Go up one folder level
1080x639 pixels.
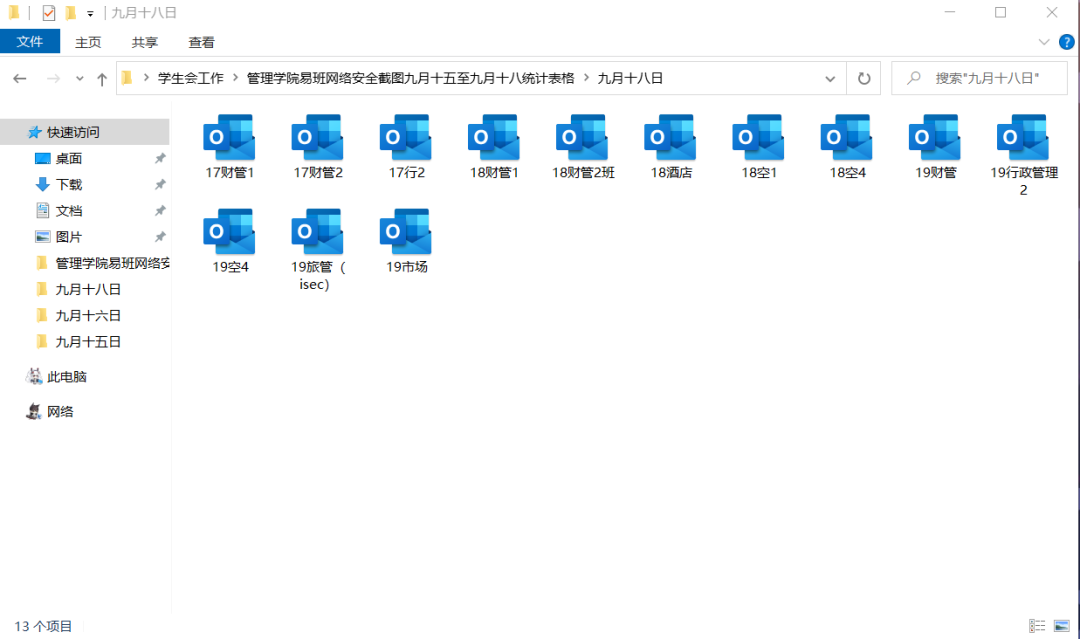(x=102, y=78)
